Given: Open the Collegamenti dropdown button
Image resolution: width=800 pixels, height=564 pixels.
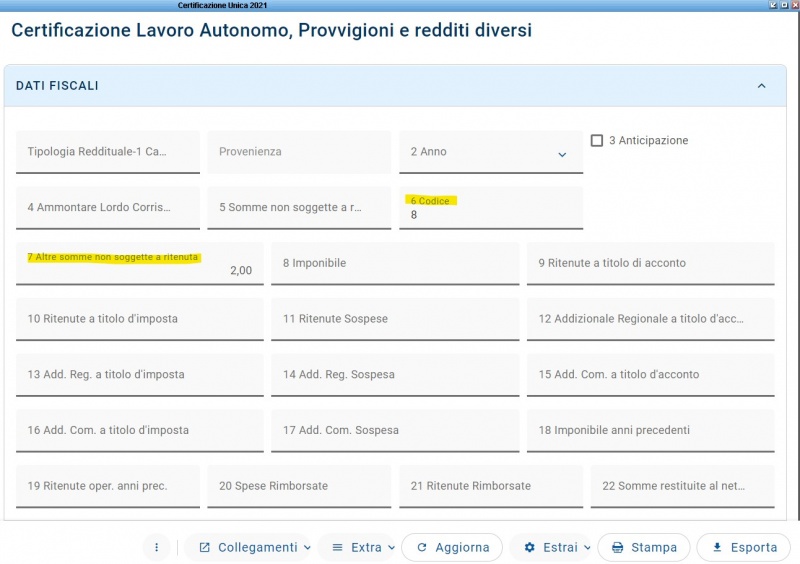Looking at the screenshot, I should coord(248,547).
